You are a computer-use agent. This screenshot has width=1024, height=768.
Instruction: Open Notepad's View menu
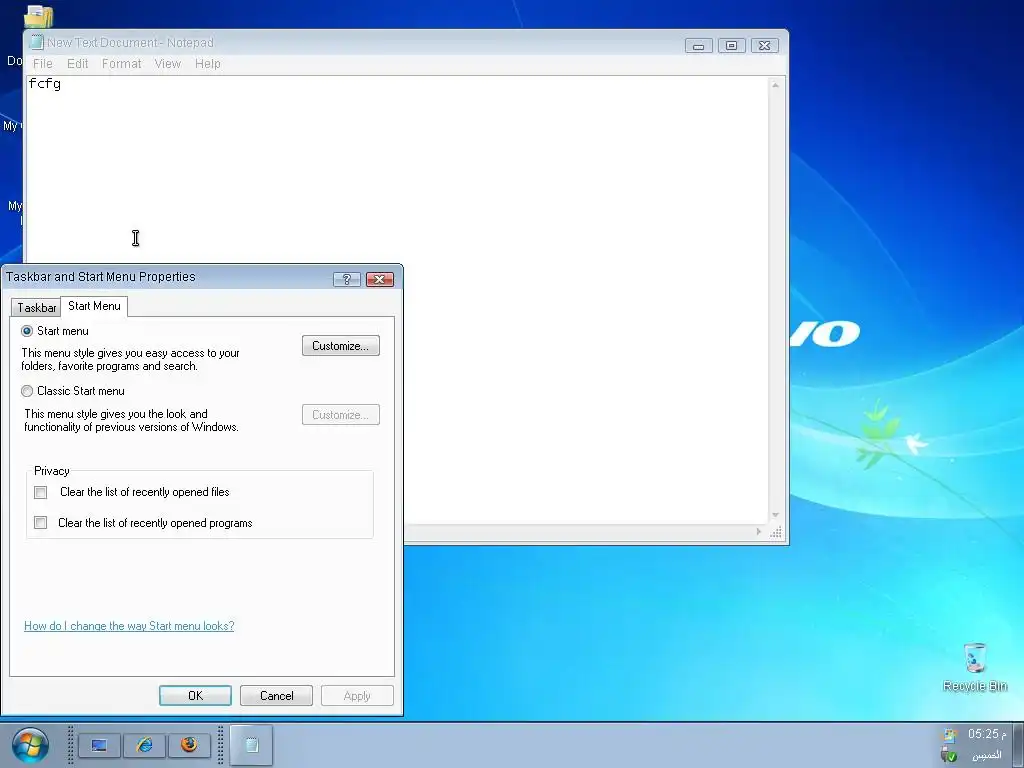(167, 63)
